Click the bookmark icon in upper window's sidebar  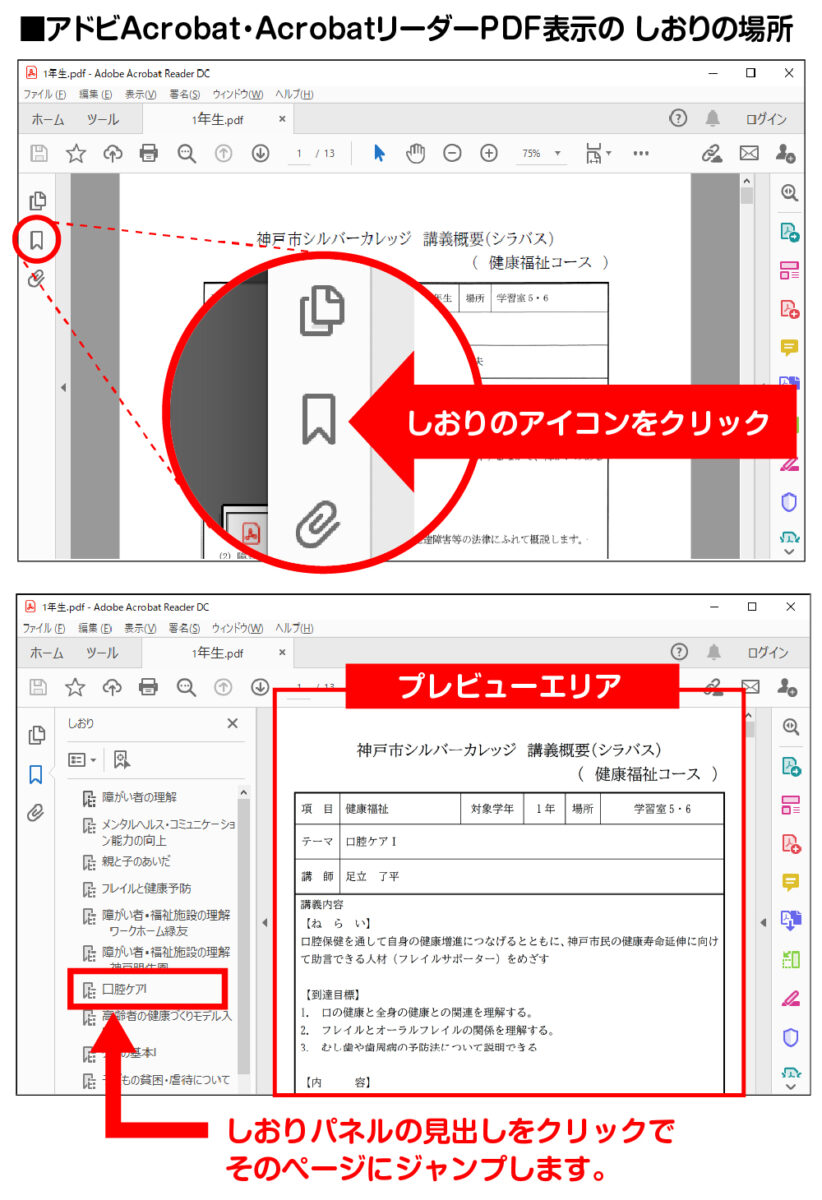(37, 240)
